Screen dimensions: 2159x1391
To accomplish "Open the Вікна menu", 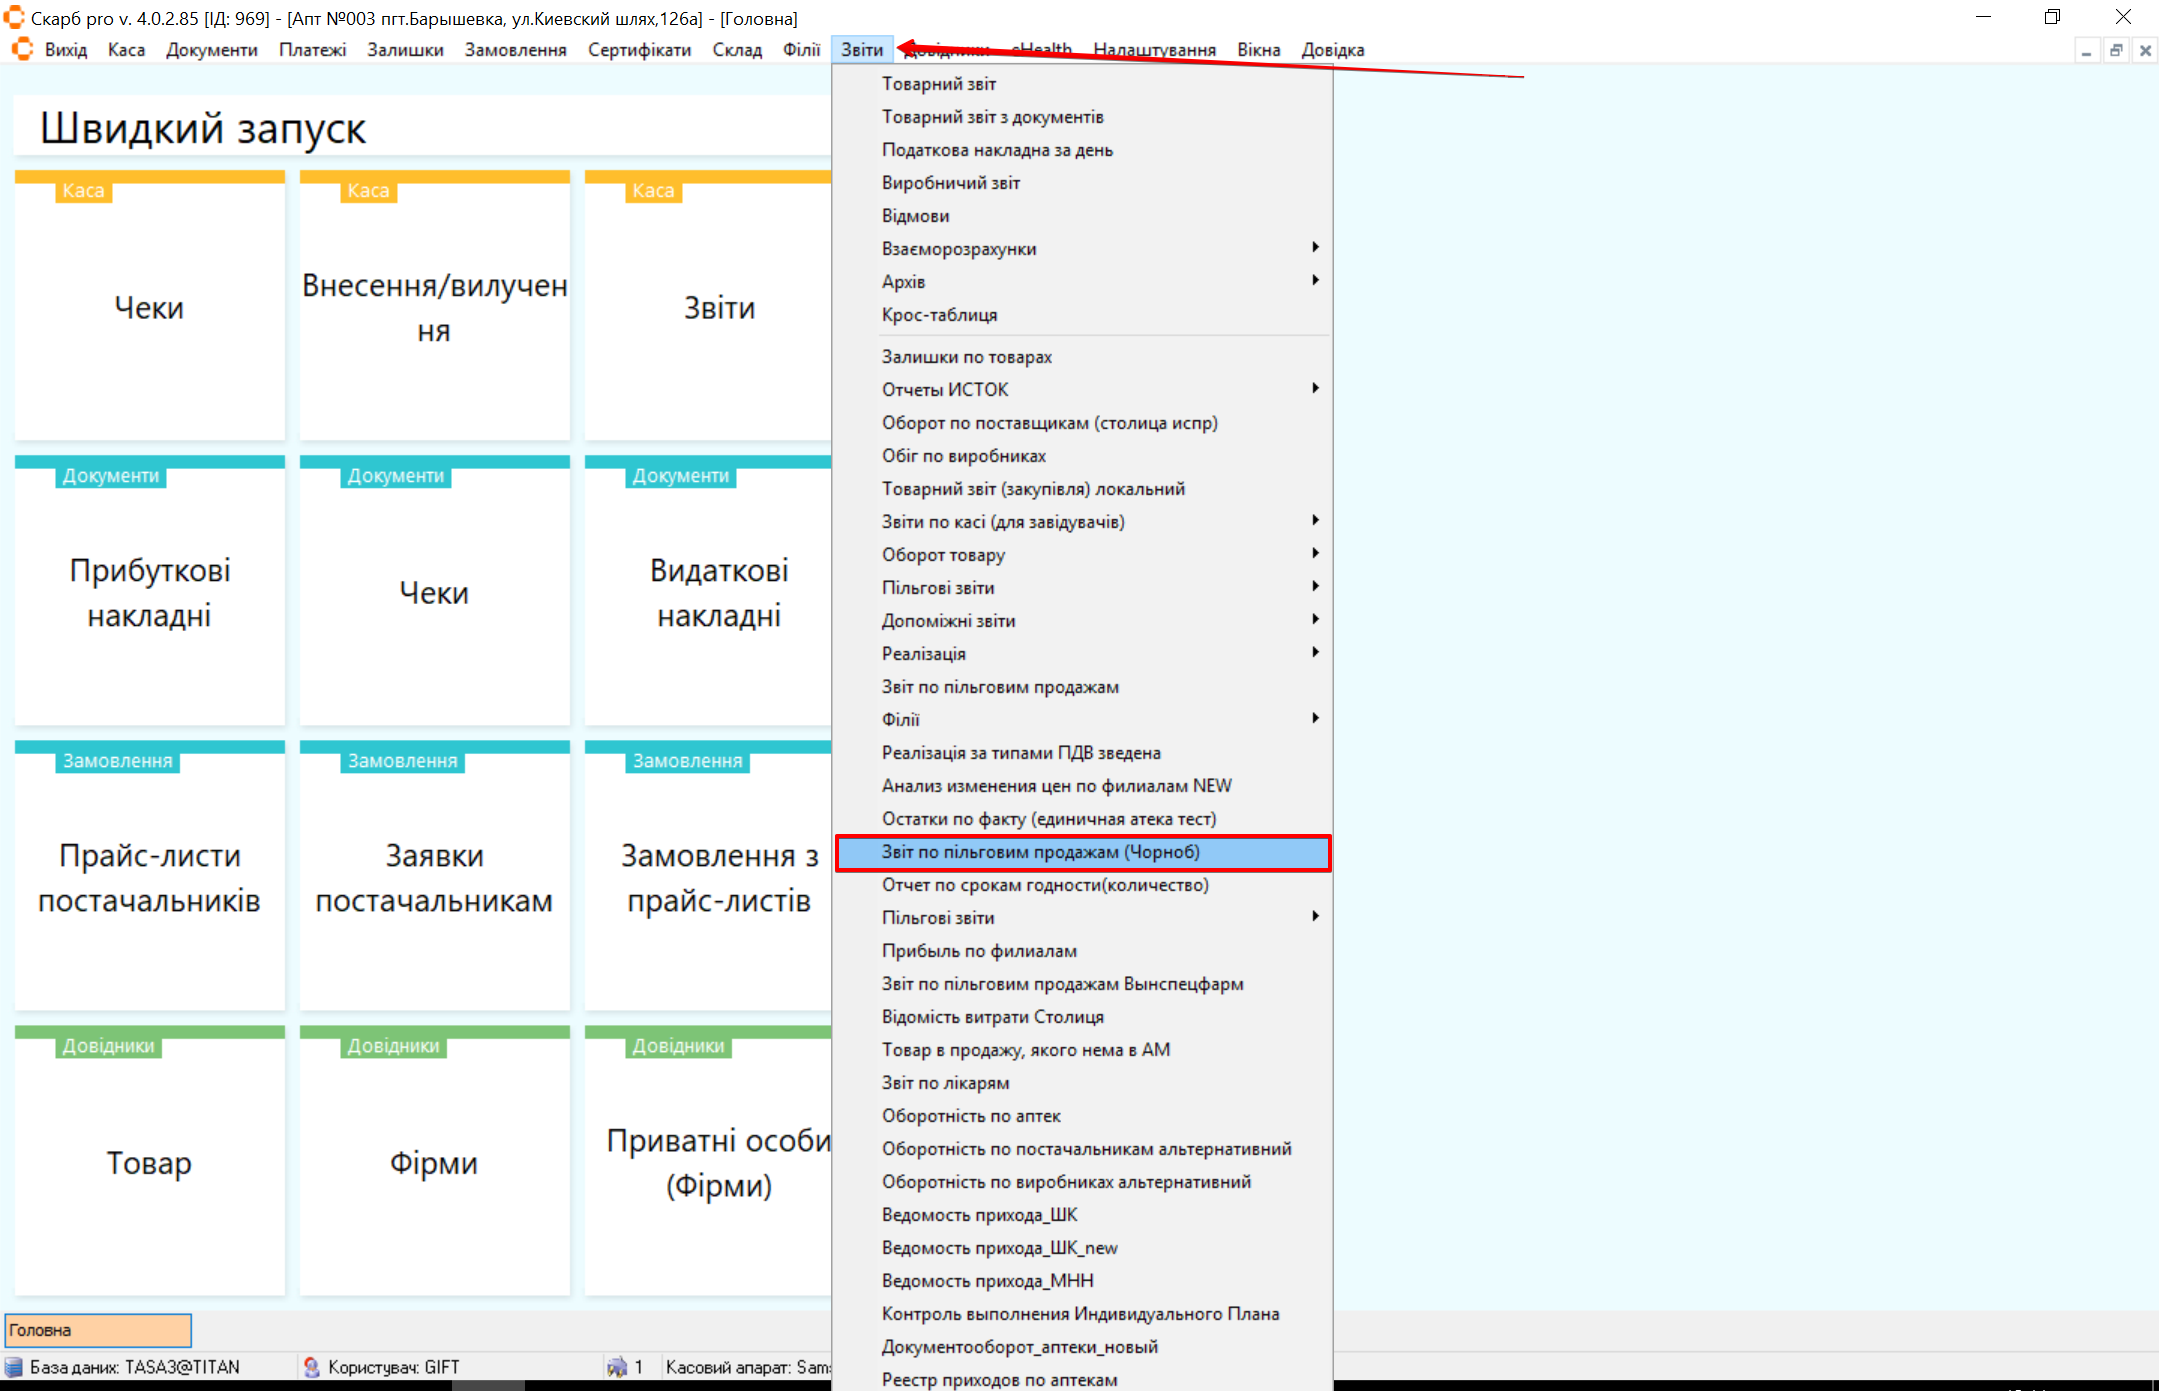I will pyautogui.click(x=1259, y=50).
